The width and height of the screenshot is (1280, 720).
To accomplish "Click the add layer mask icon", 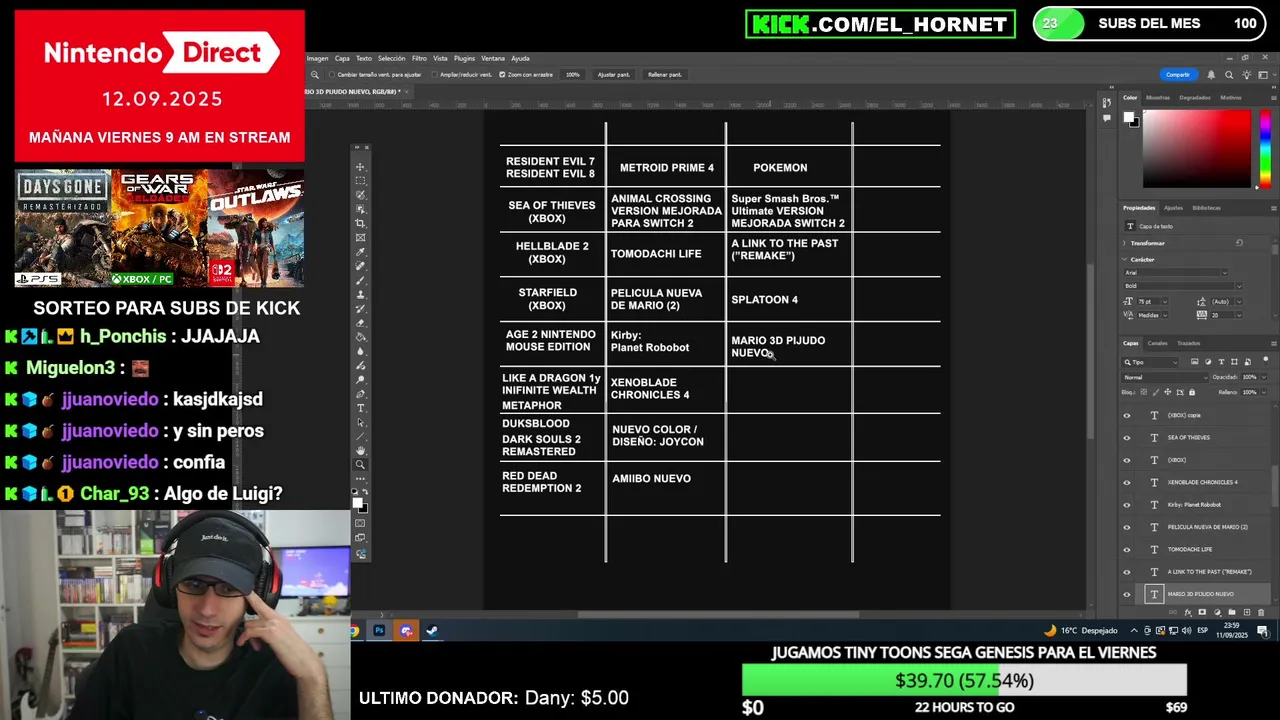I will tap(1202, 612).
